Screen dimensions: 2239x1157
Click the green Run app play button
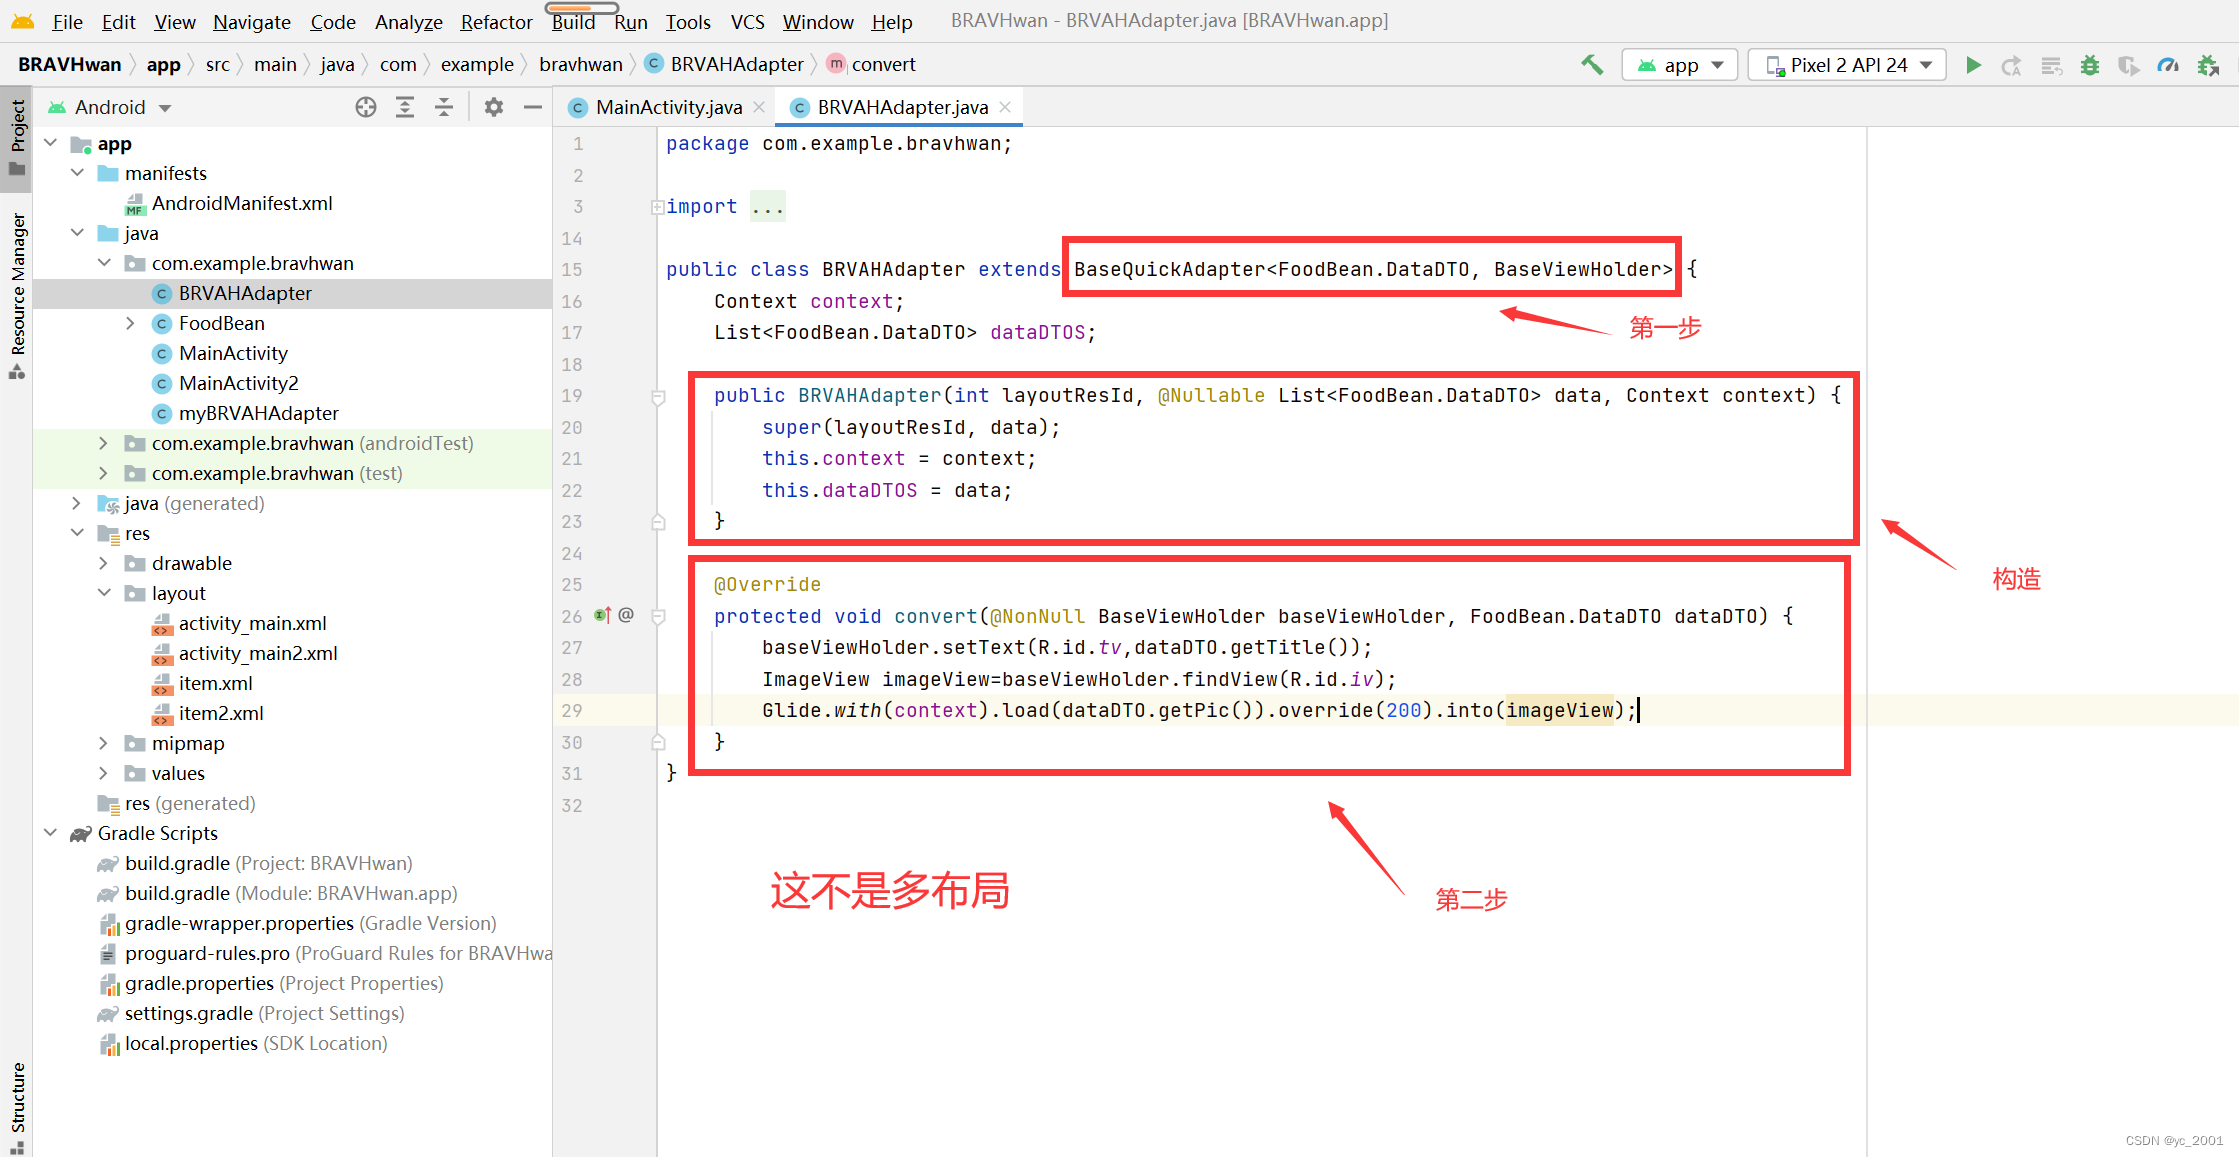1973,66
